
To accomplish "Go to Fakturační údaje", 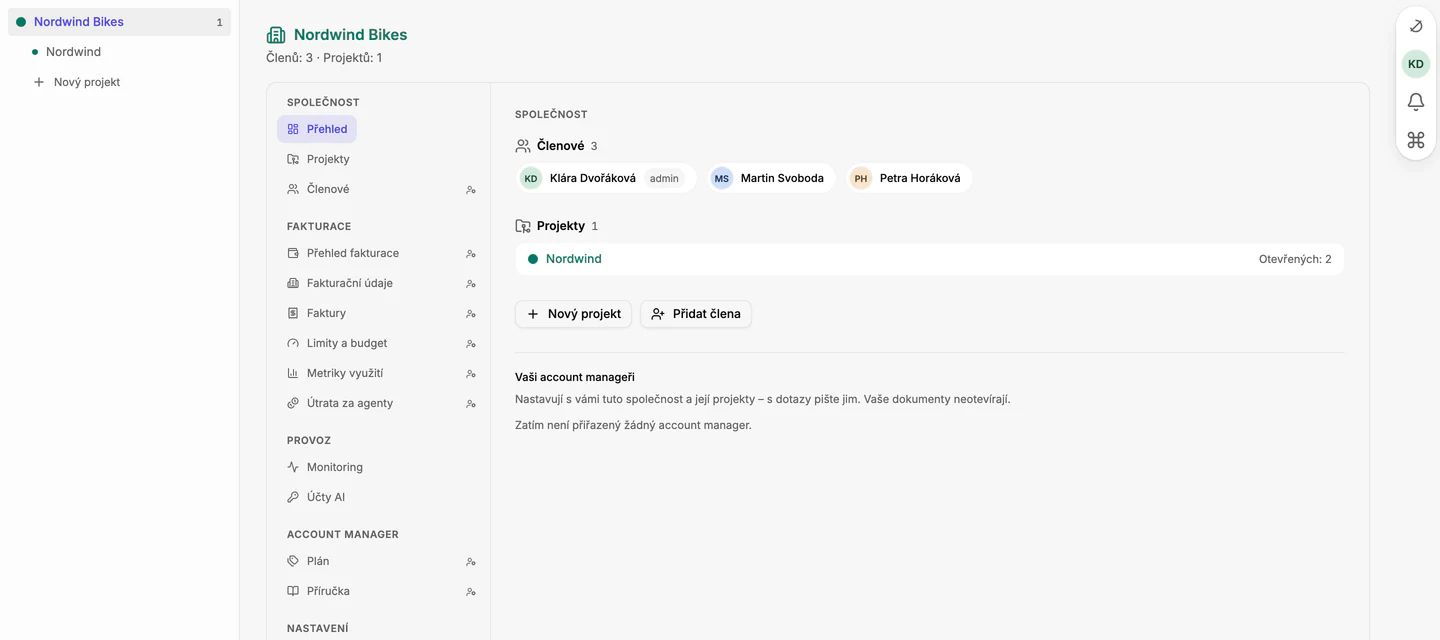I will click(x=378, y=283).
